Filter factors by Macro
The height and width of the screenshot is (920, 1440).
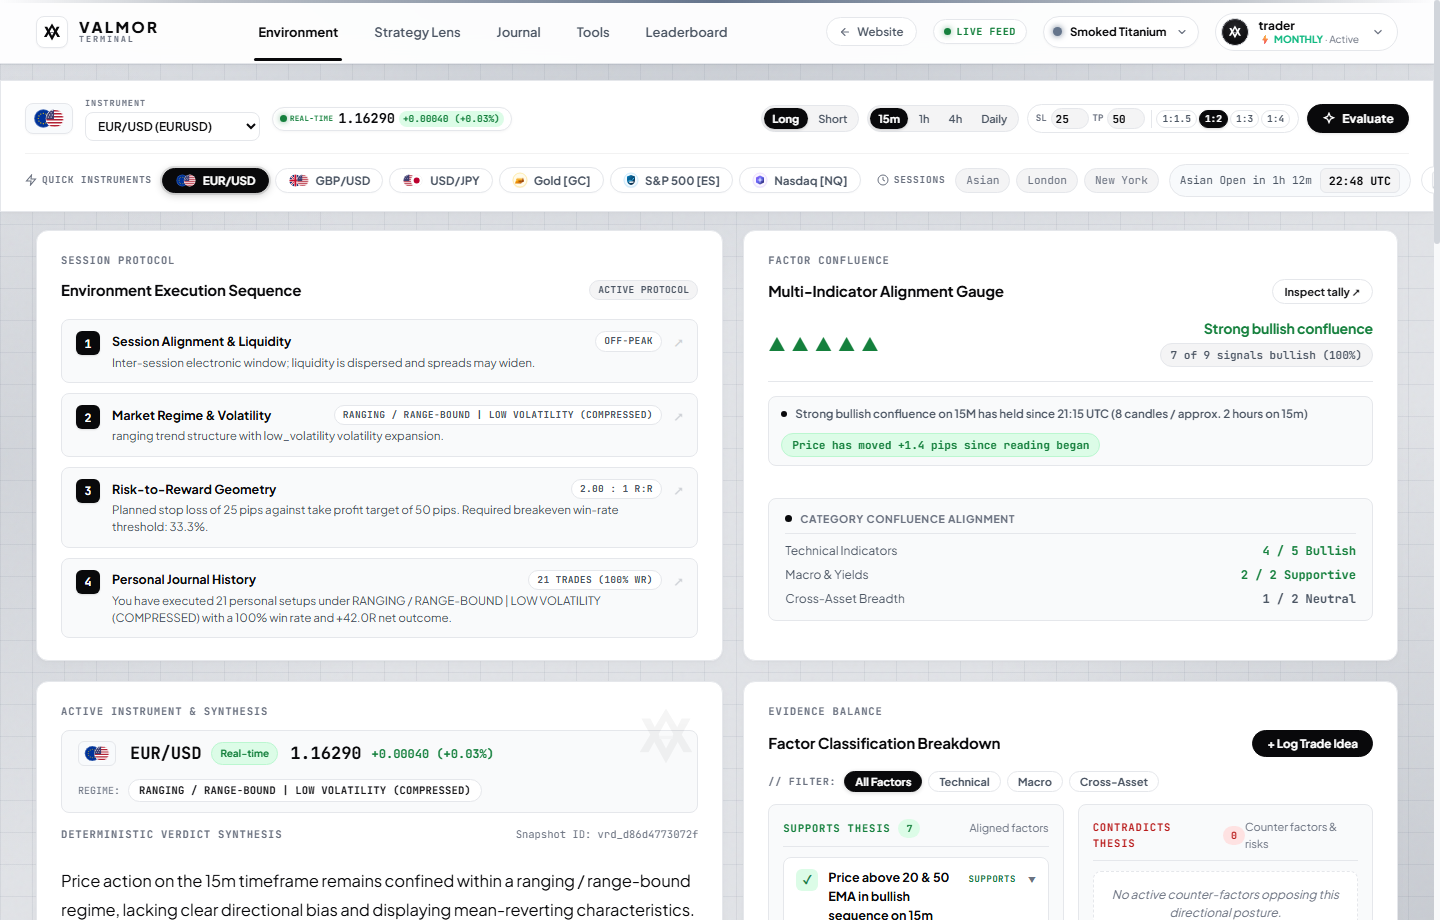pyautogui.click(x=1035, y=782)
